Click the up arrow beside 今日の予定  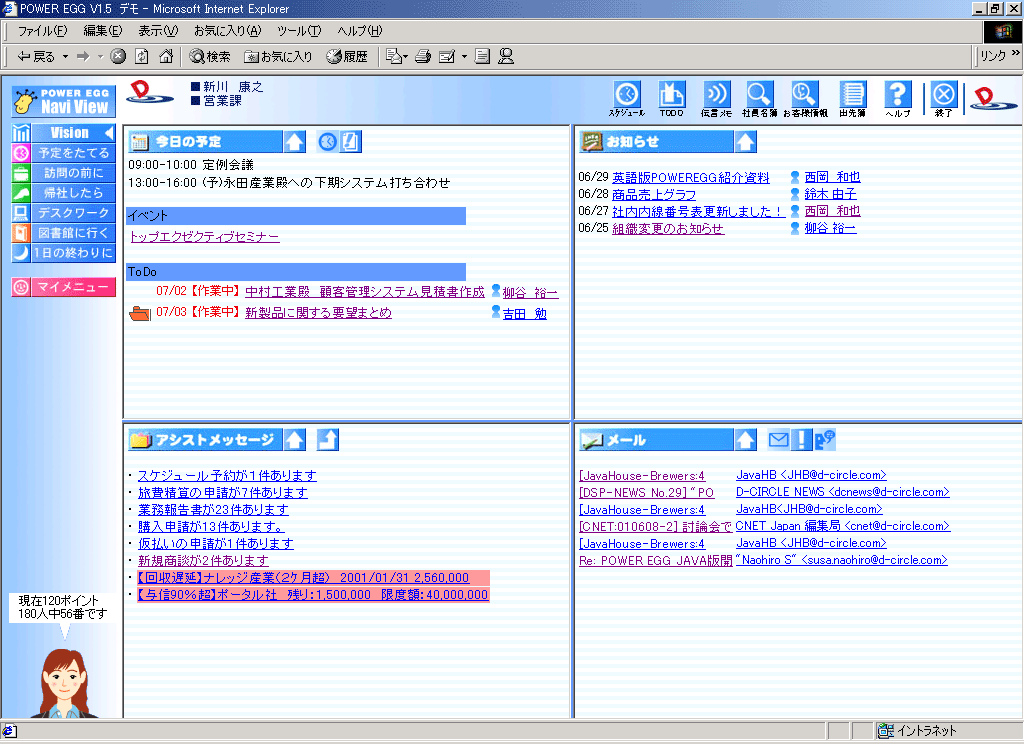tap(295, 142)
